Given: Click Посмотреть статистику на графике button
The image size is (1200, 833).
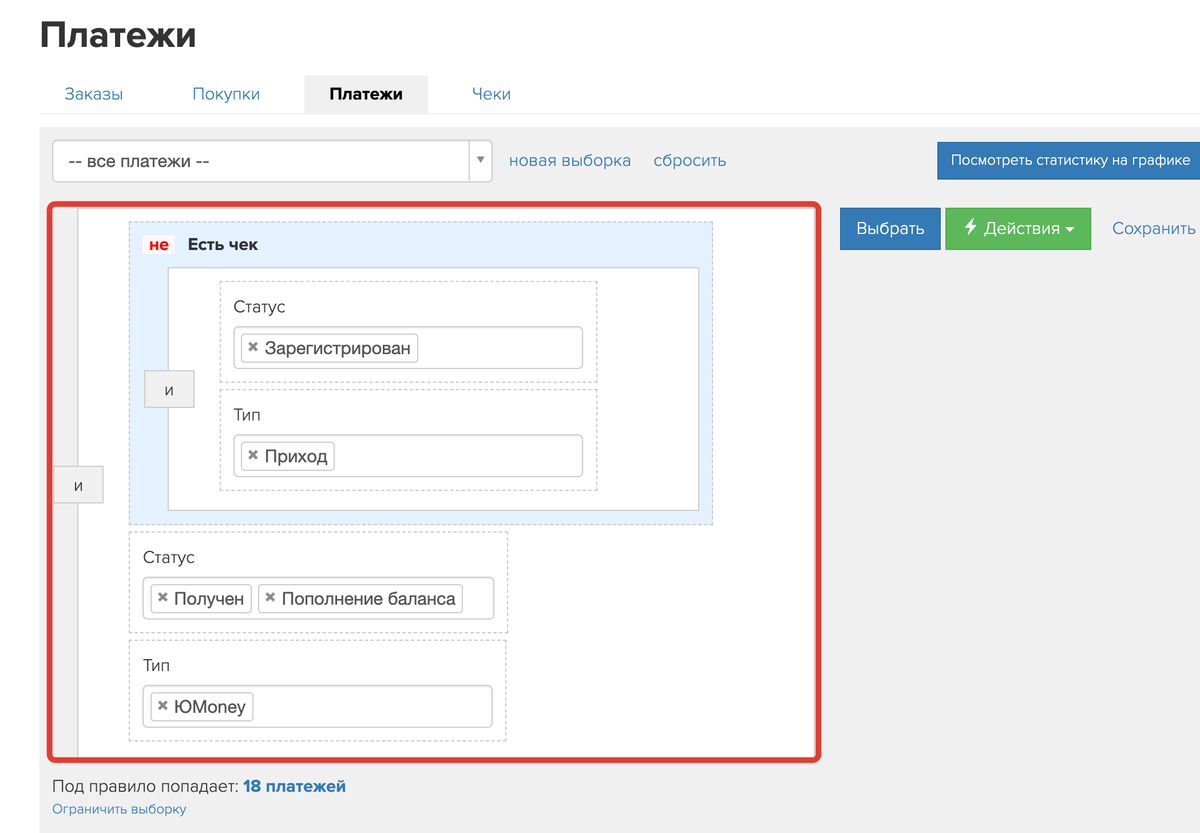Looking at the screenshot, I should [1069, 160].
